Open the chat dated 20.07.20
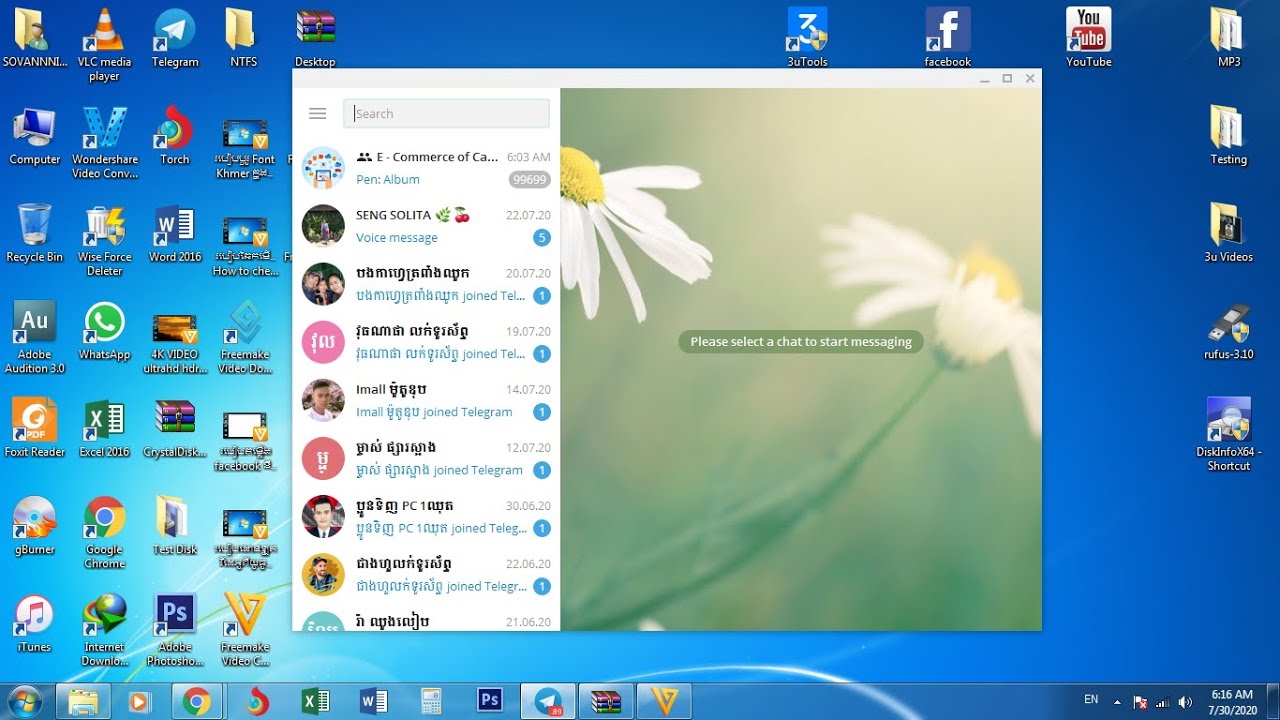1280x720 pixels. click(x=426, y=284)
